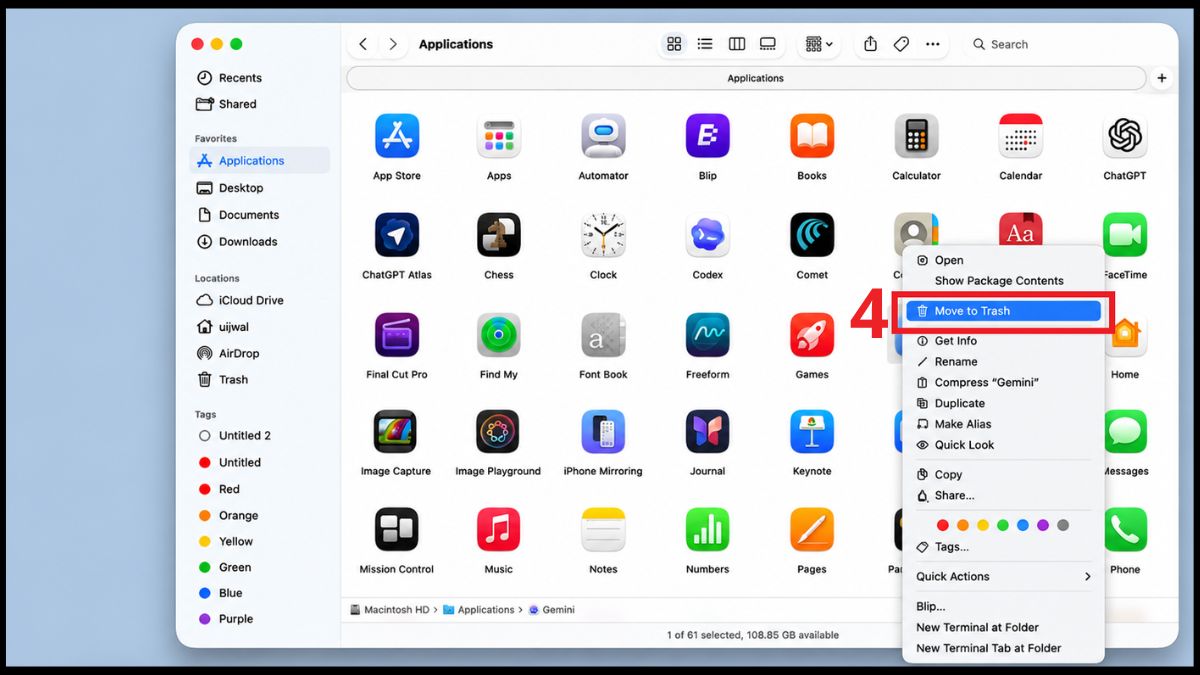Click the Font Book app icon
Screen dimensions: 1200x675
pyautogui.click(x=603, y=335)
